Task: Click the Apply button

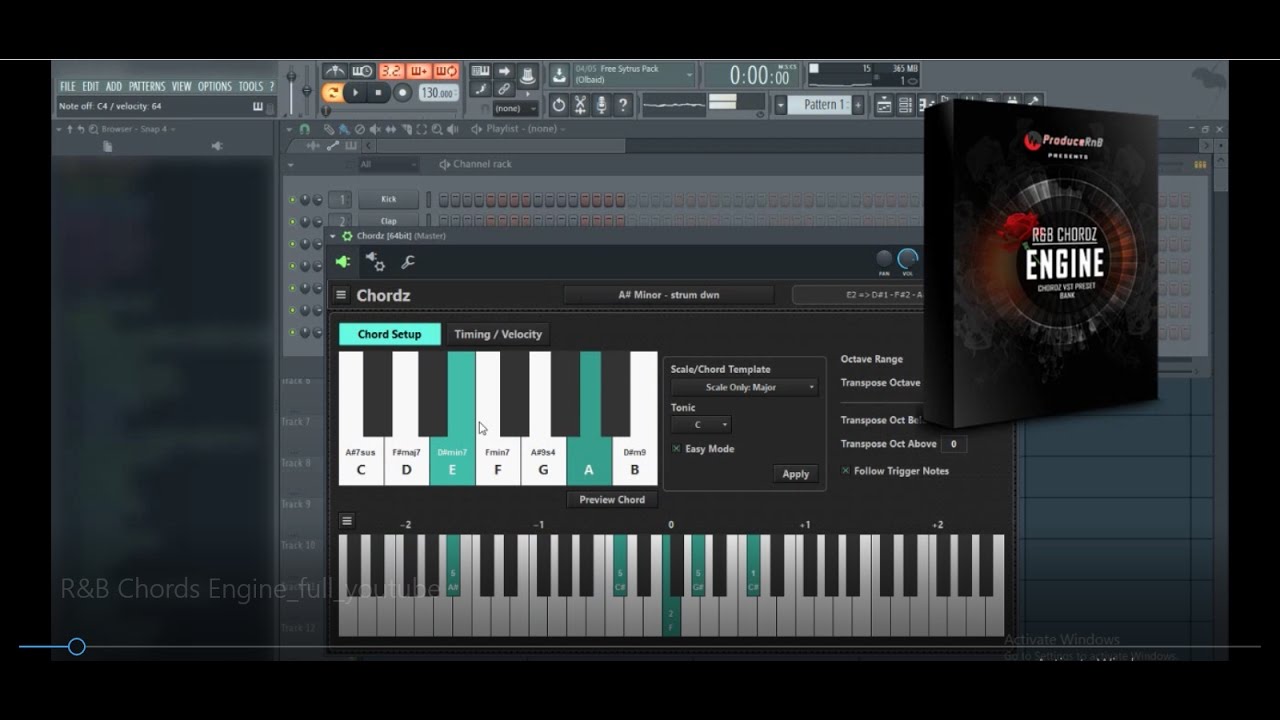Action: (x=796, y=474)
